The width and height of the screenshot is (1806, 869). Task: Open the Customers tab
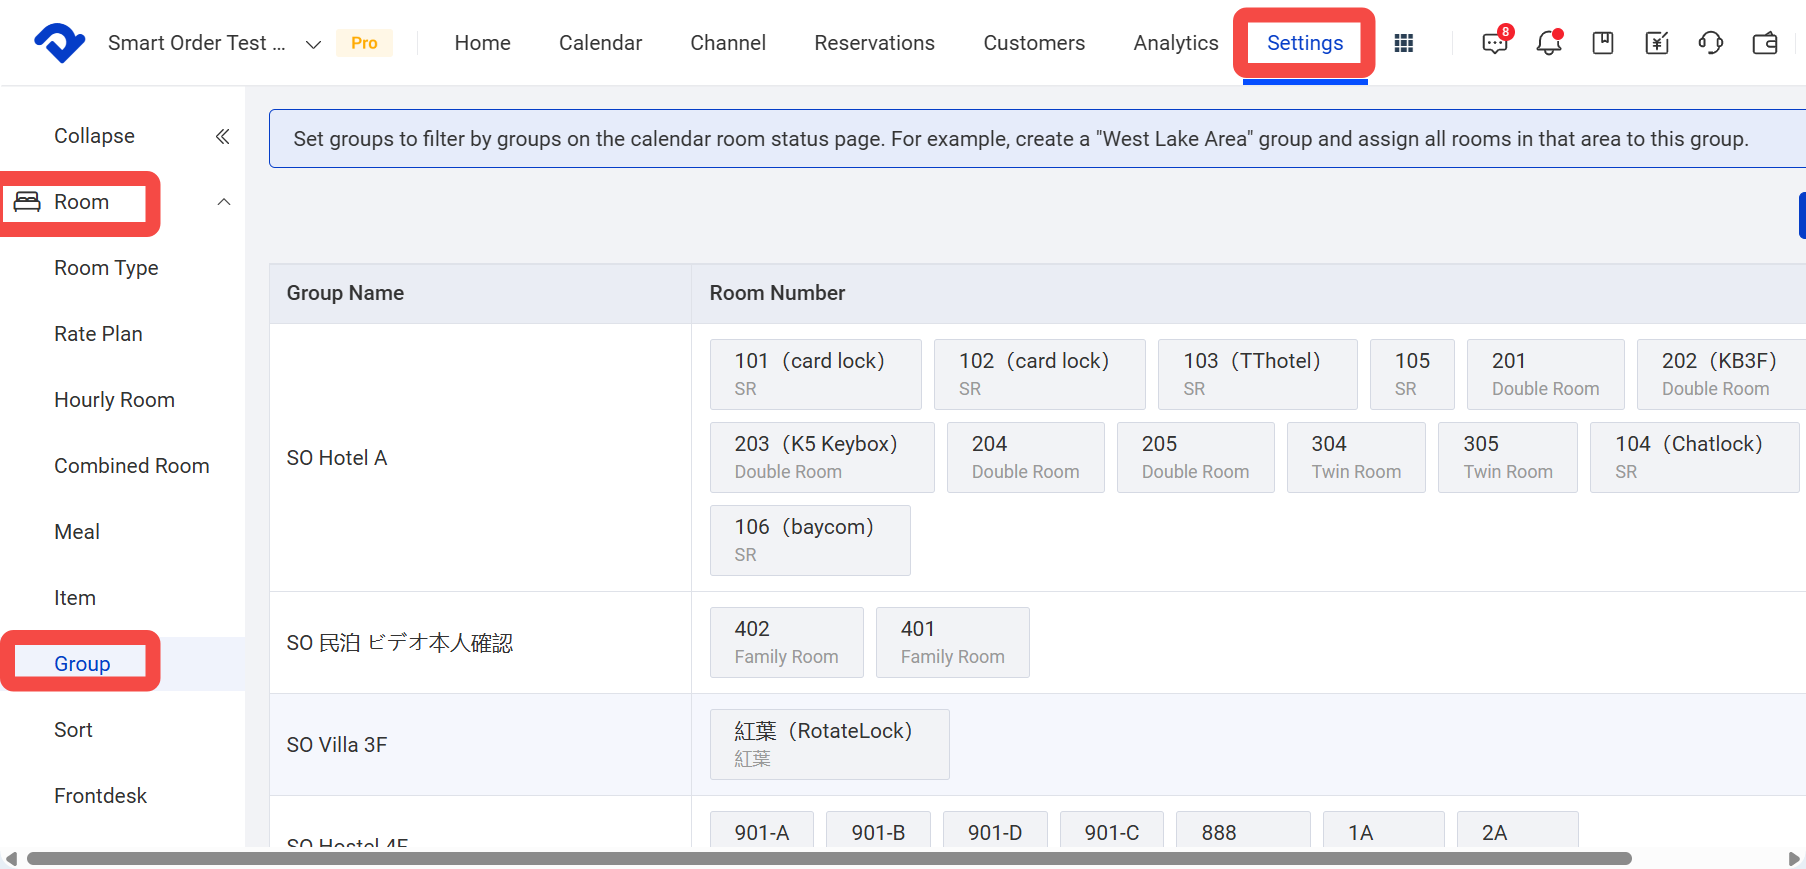(1034, 43)
